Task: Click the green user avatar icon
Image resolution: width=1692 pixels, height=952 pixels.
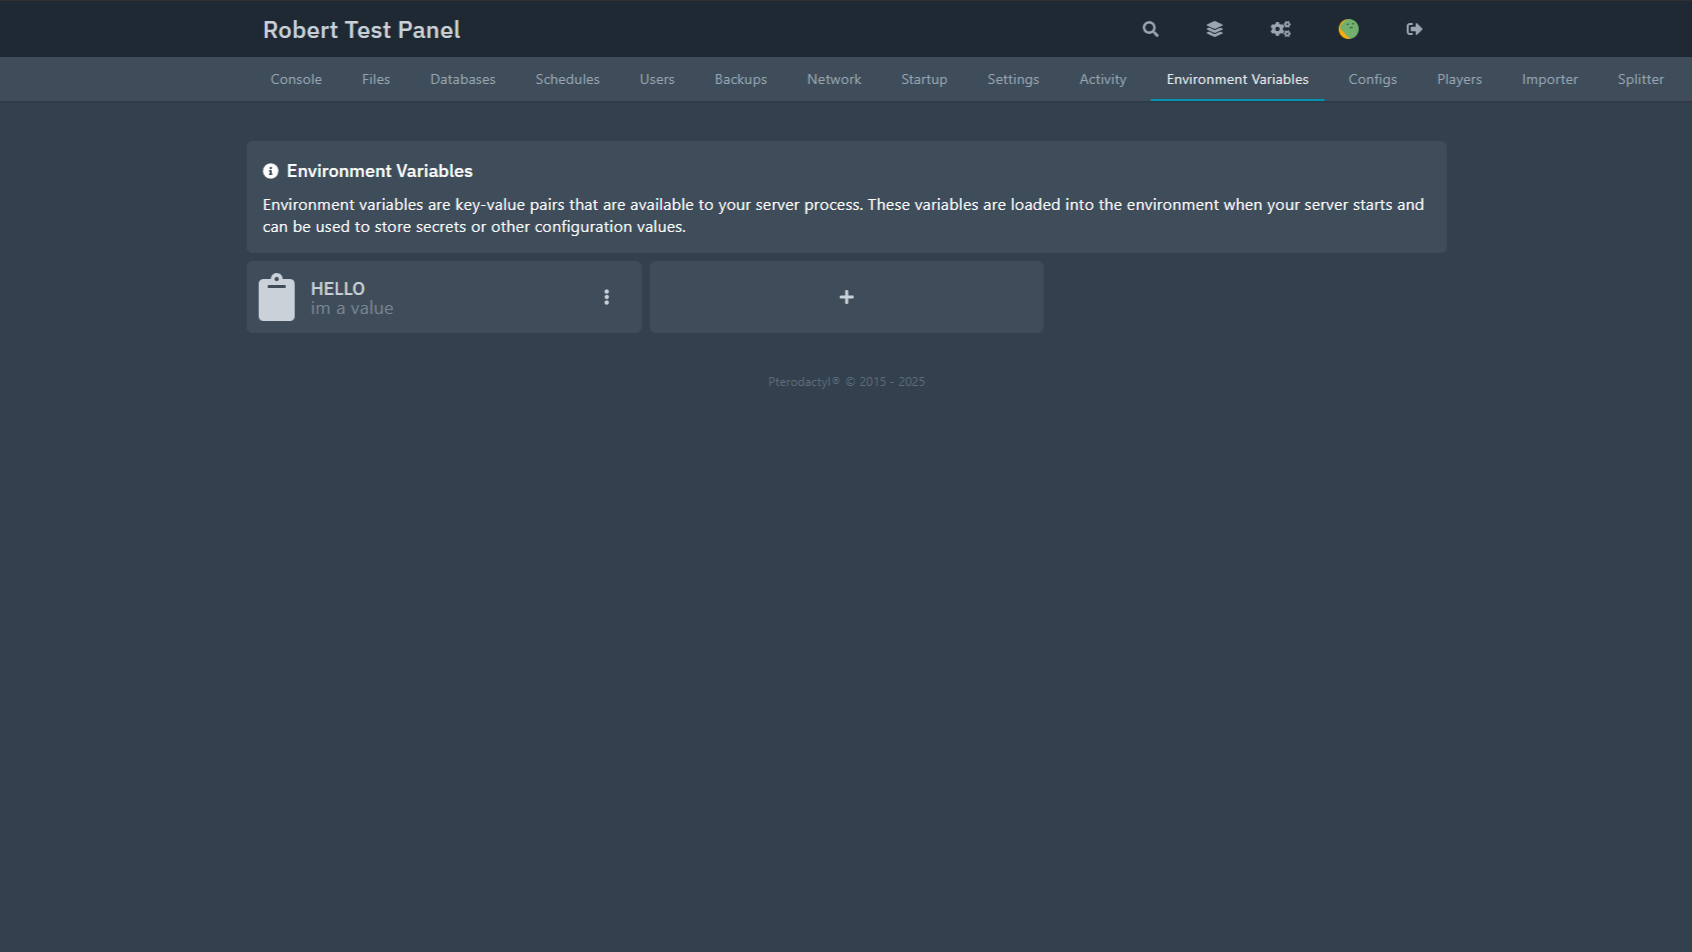Action: (x=1348, y=29)
